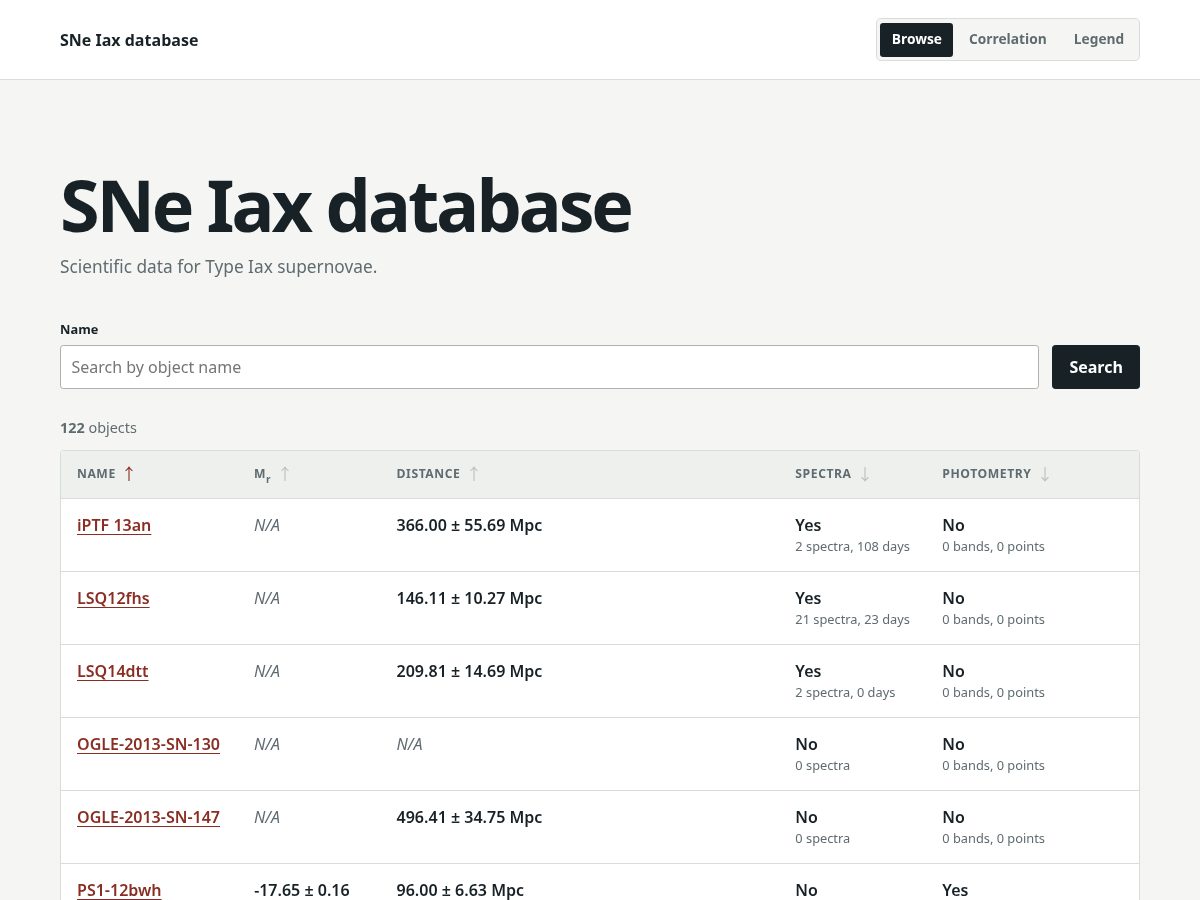Focus the Search by object name field
The height and width of the screenshot is (900, 1200).
point(549,367)
